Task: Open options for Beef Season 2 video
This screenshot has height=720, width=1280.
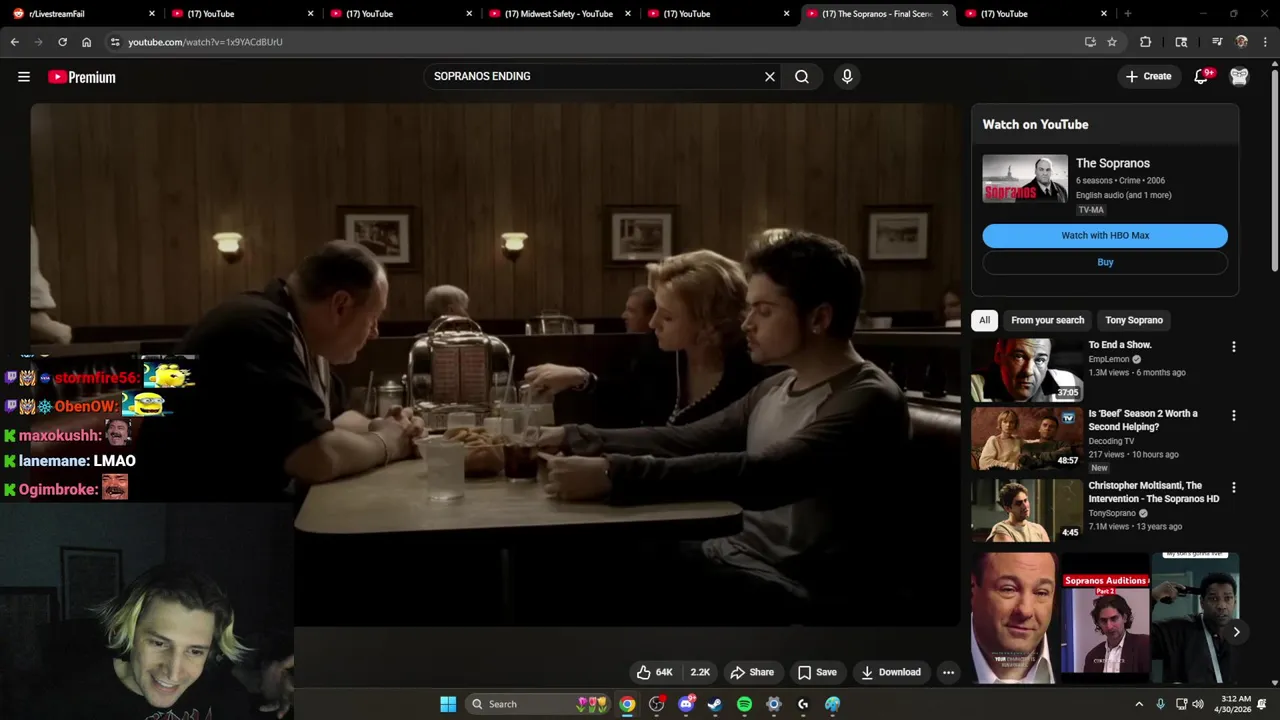Action: (1233, 415)
